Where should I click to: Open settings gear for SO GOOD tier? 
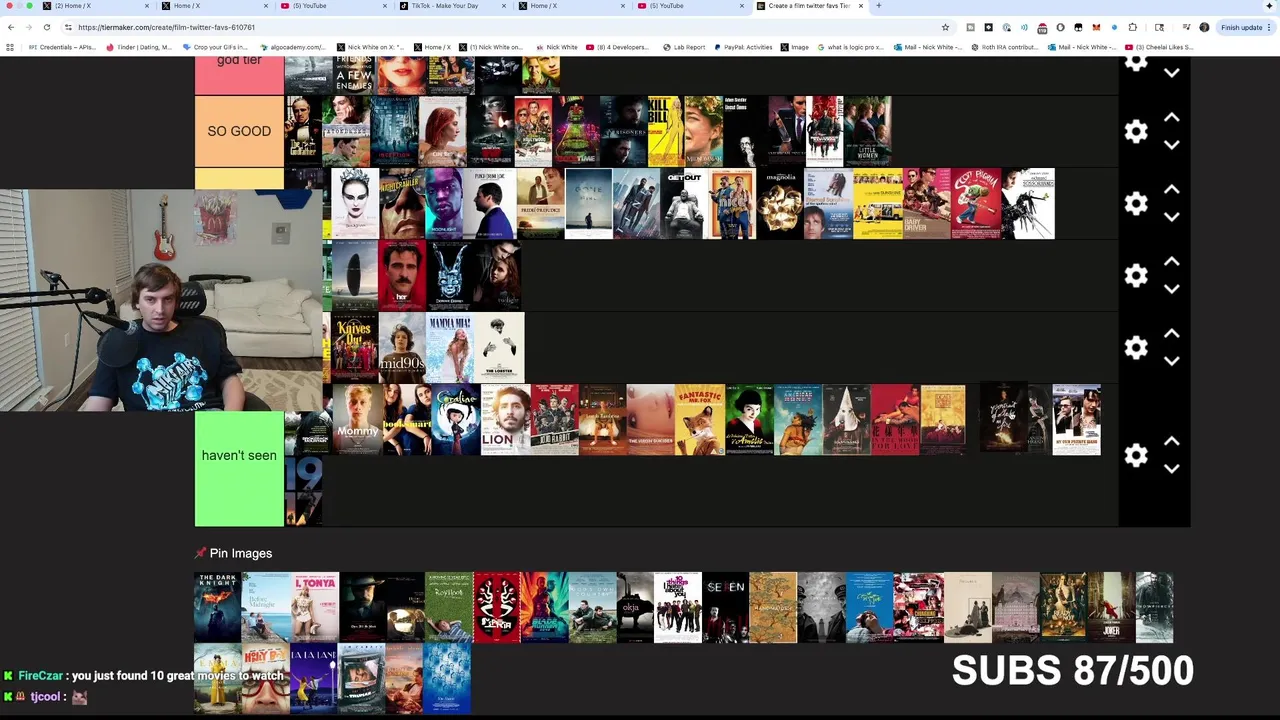click(1136, 131)
